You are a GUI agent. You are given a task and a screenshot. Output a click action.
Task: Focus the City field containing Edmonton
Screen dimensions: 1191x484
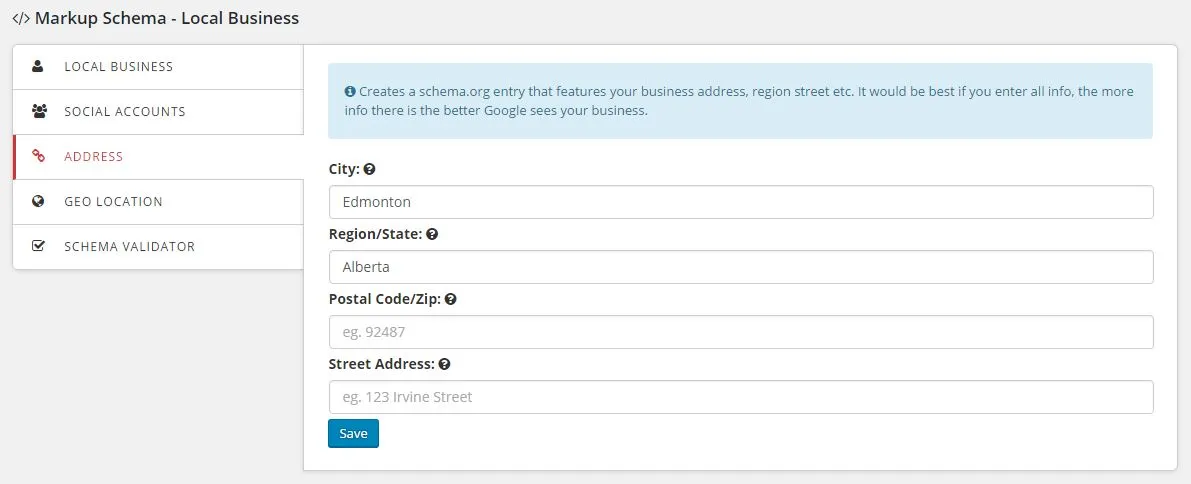[741, 202]
